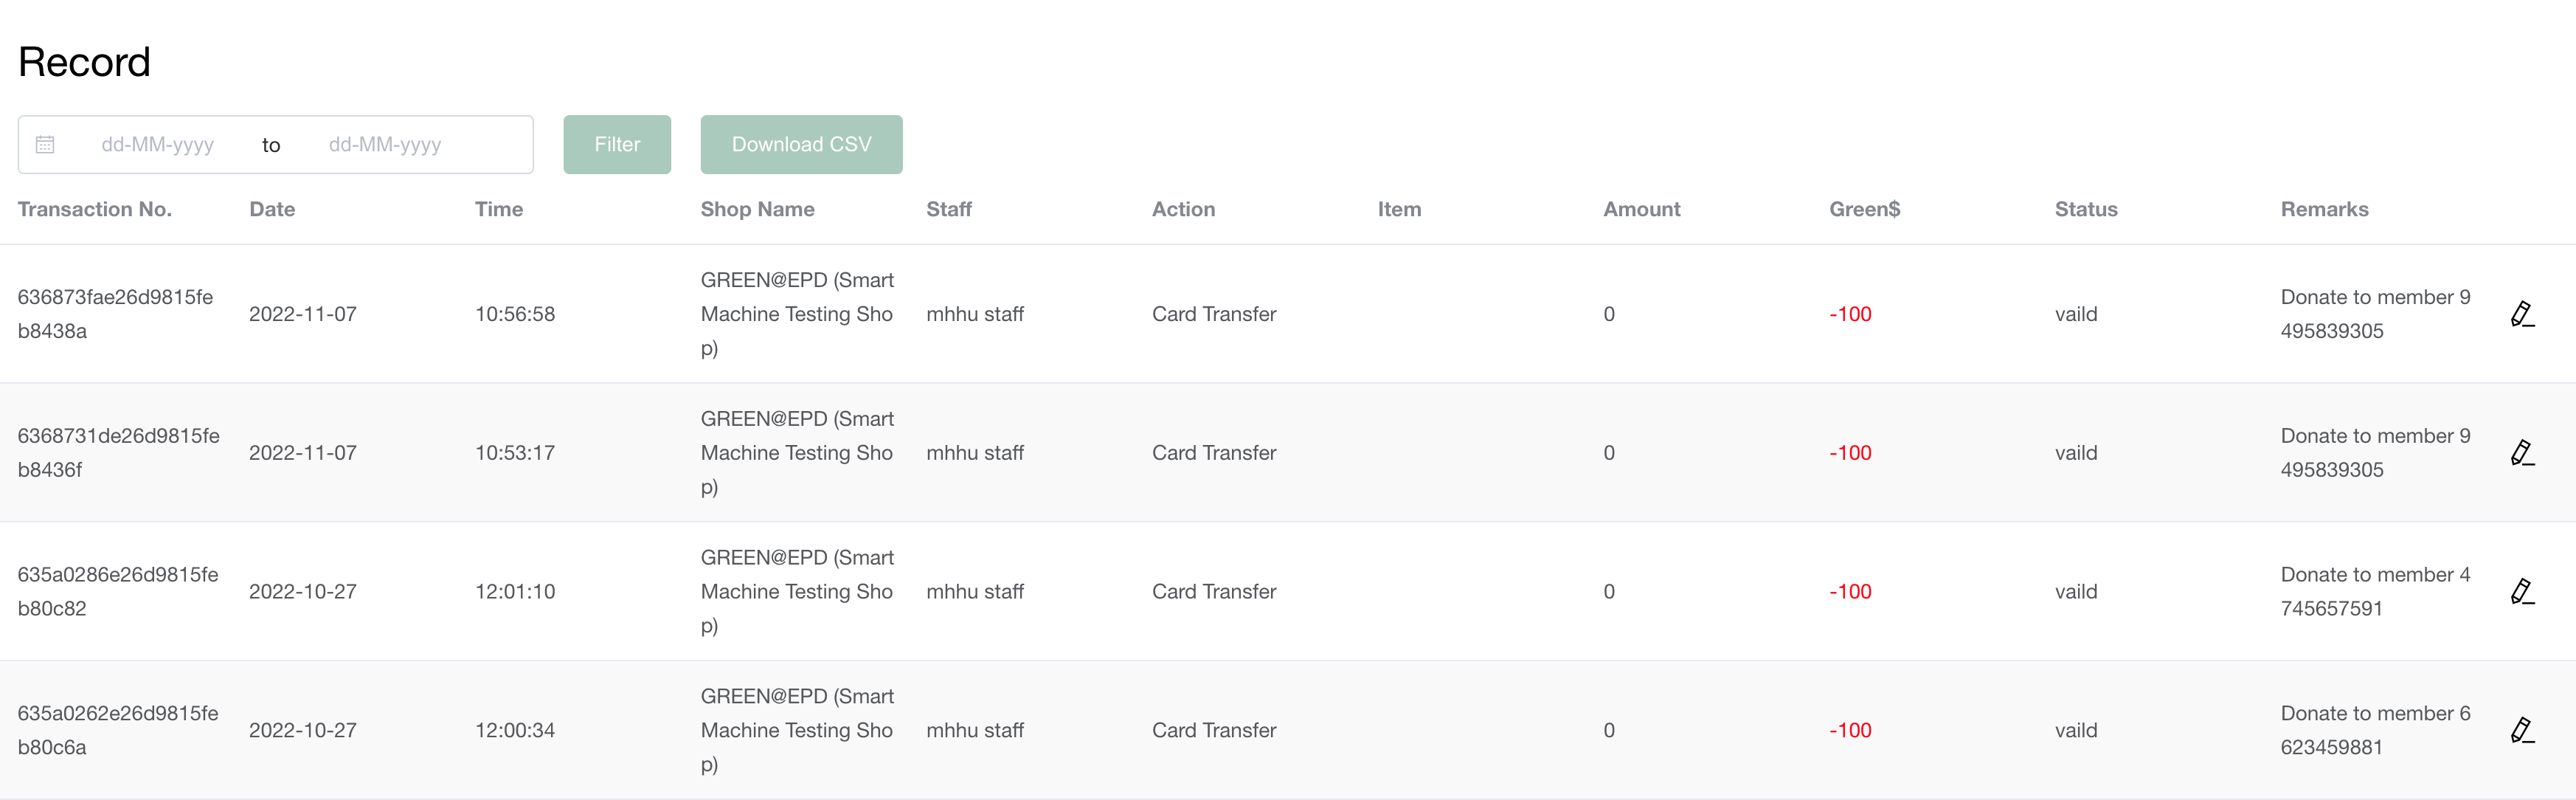Click the Transaction No. column header

[95, 209]
